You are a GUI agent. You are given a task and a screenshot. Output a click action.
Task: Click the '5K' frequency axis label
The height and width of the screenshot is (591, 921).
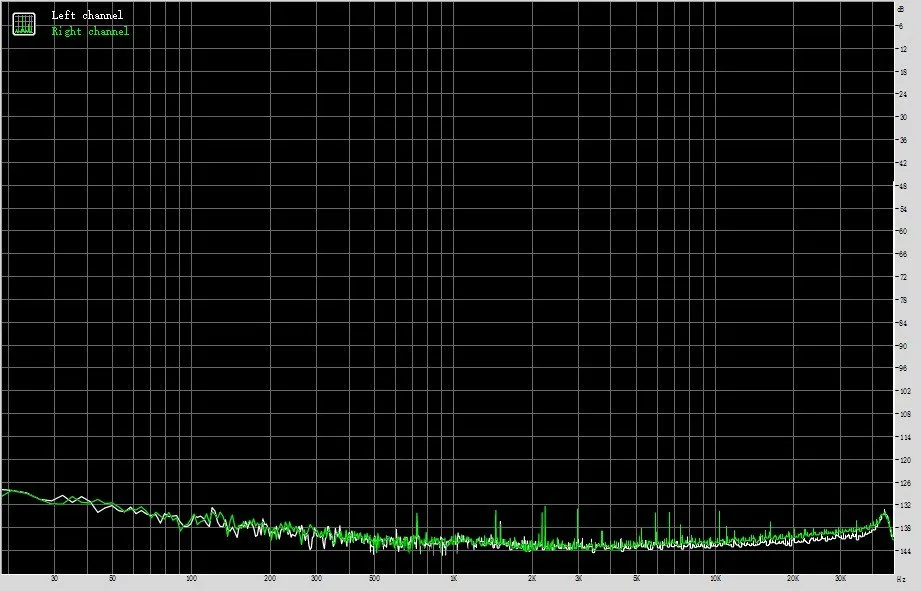pyautogui.click(x=636, y=579)
